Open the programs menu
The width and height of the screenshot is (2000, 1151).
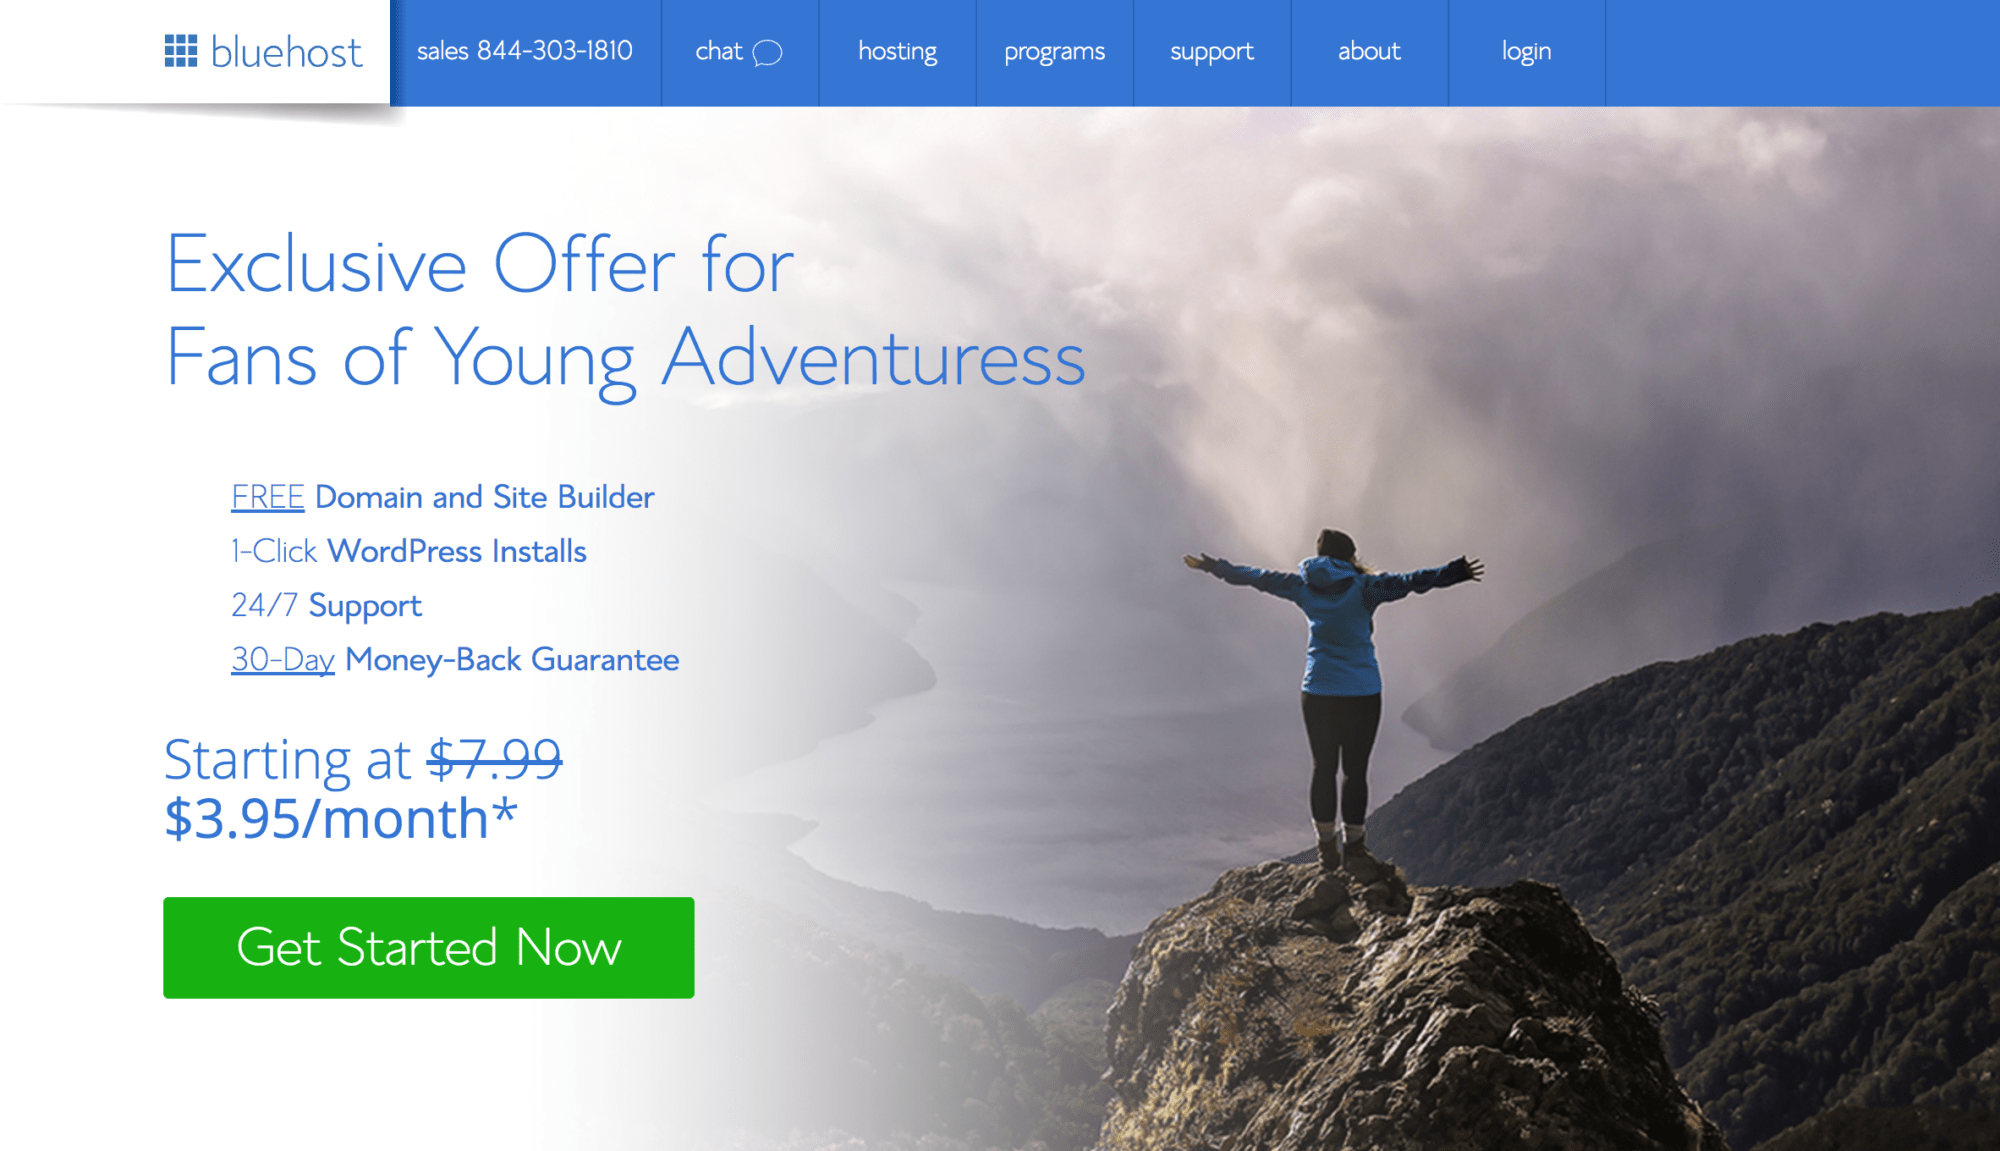pos(1054,52)
